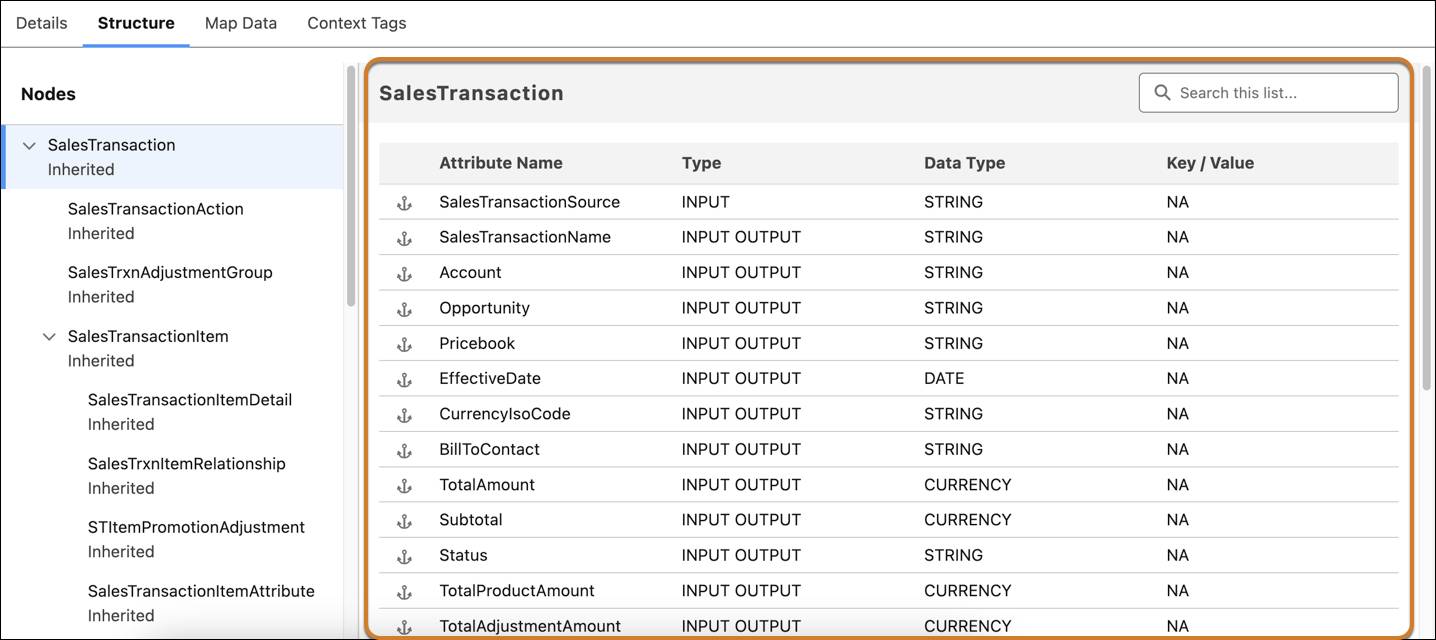Click the SalesTransactionItemDetail tree entry
Screen dimensions: 1436x640
190,399
